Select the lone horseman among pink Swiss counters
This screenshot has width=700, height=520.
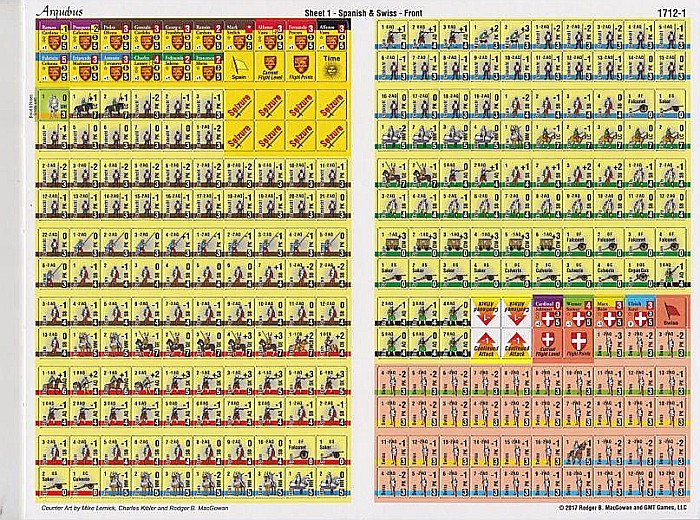(579, 449)
